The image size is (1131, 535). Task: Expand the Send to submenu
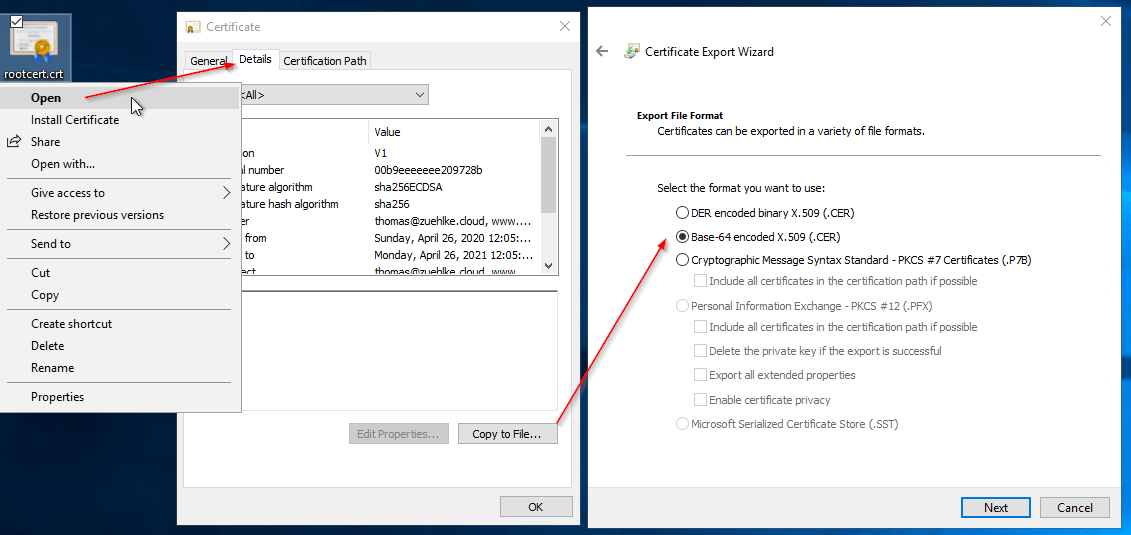pyautogui.click(x=120, y=244)
